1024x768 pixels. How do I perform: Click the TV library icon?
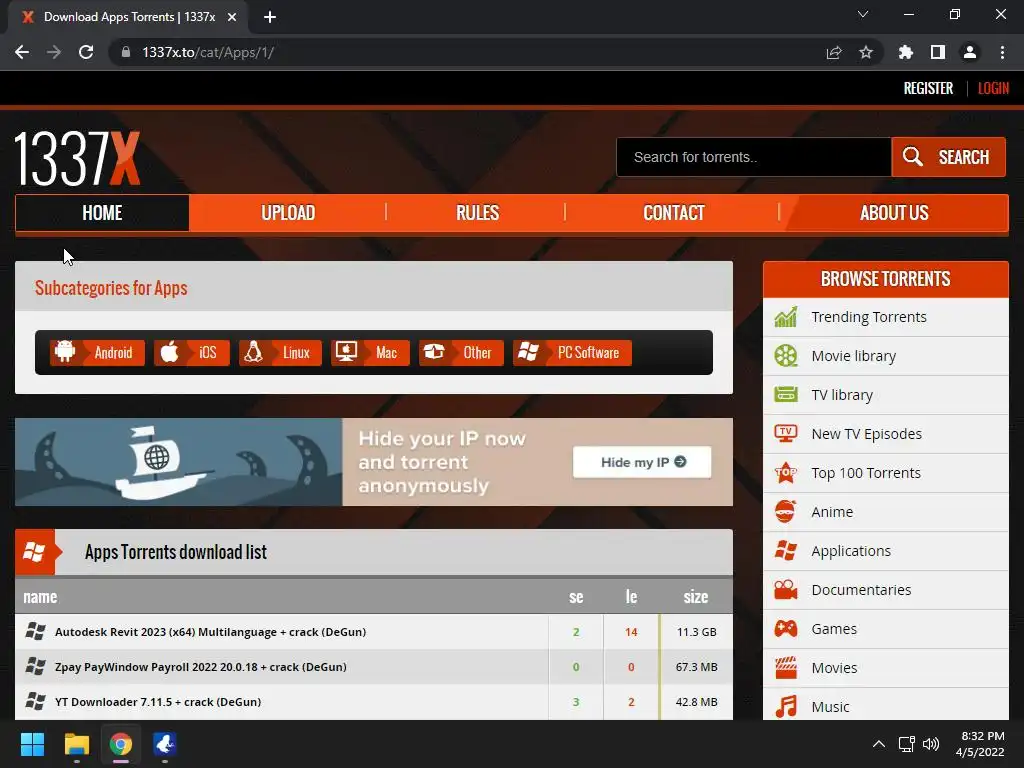(786, 394)
